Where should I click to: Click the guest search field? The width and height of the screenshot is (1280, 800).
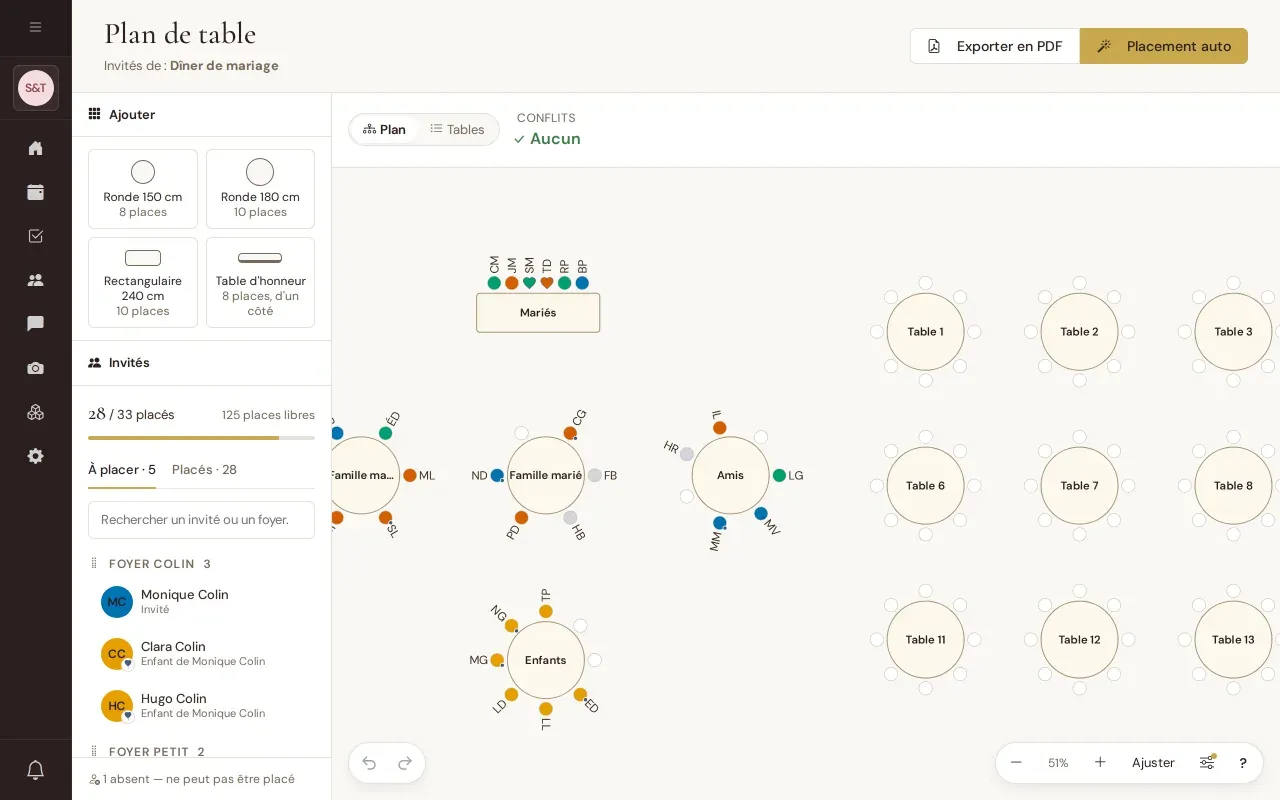[201, 520]
